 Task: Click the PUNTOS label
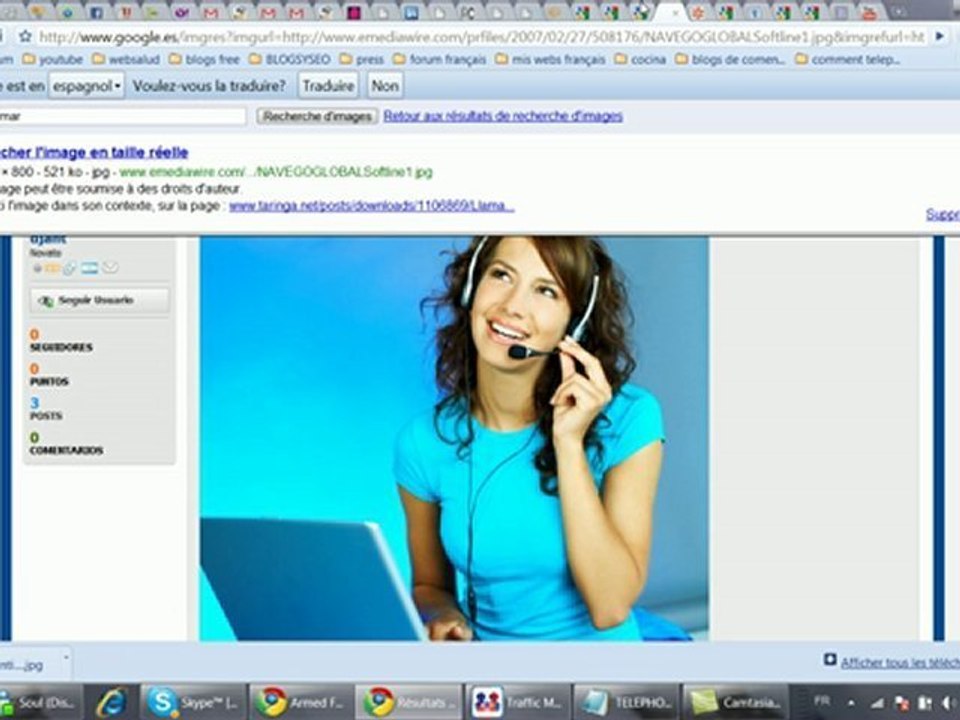click(x=49, y=381)
